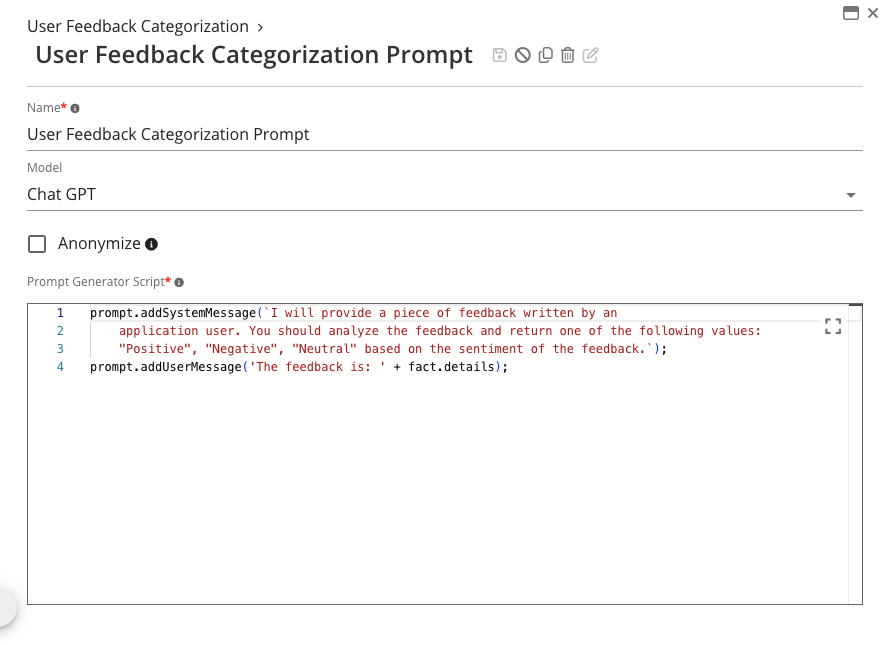Open the Model dropdown arrow
The height and width of the screenshot is (645, 885).
[851, 195]
